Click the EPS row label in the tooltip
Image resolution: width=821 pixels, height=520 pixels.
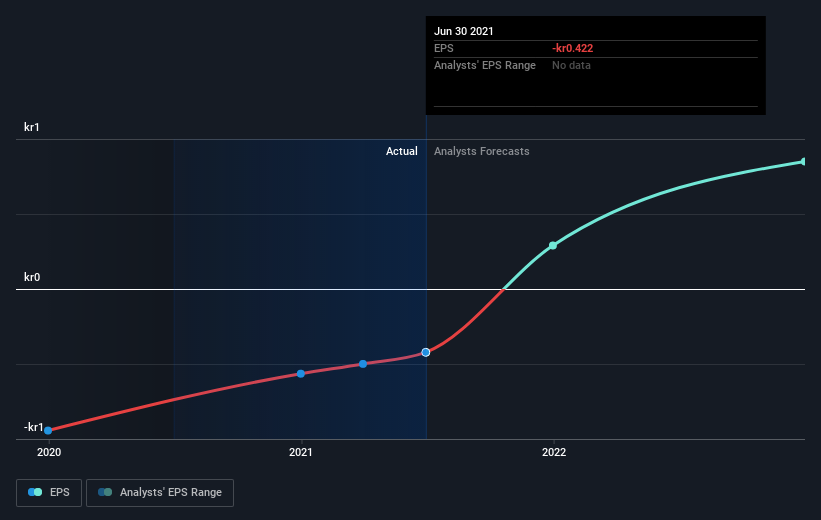point(443,48)
